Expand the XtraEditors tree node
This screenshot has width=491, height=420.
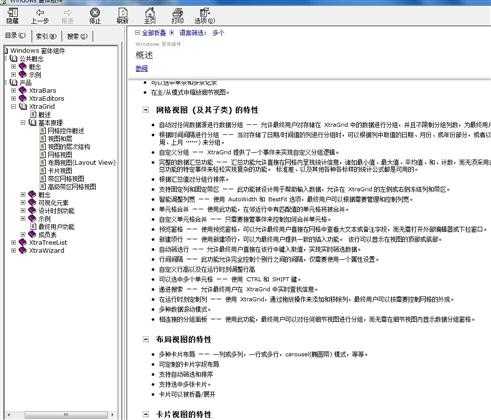[x=13, y=98]
